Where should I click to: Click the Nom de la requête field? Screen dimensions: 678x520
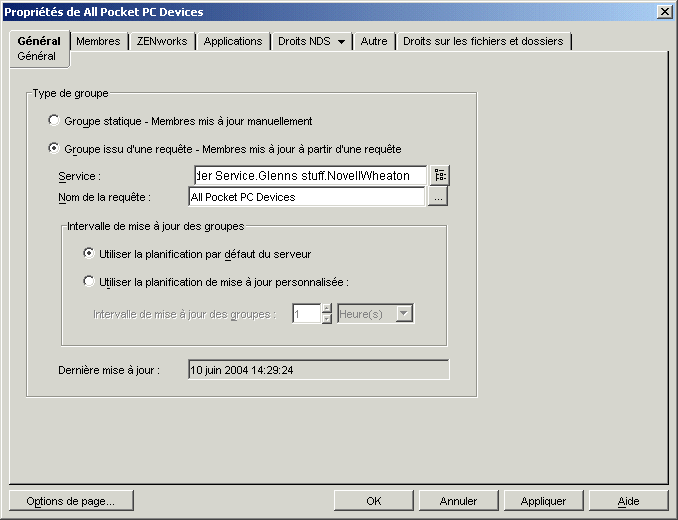click(307, 197)
